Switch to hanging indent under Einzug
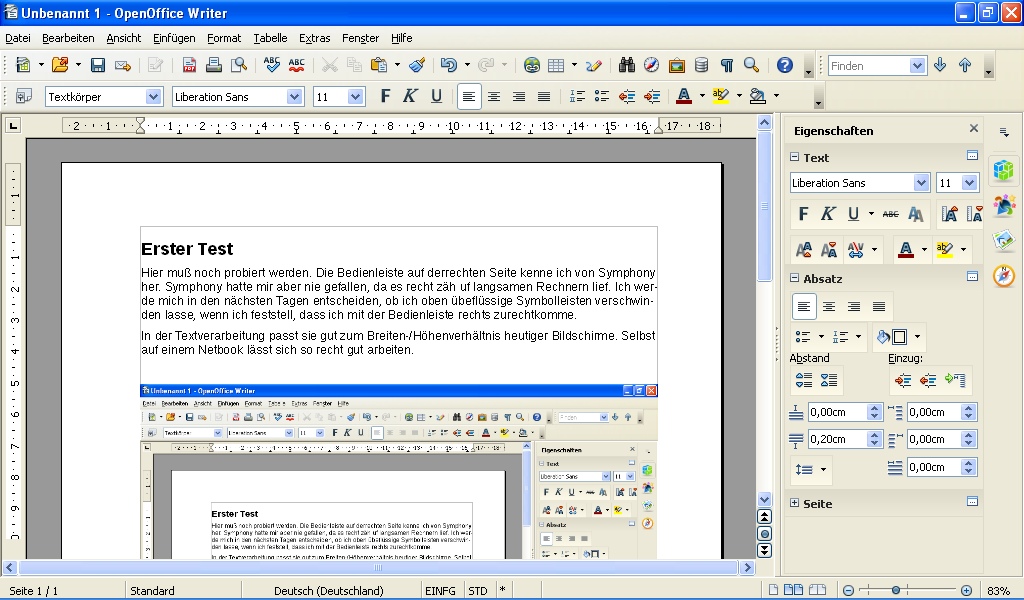This screenshot has height=600, width=1024. (955, 380)
